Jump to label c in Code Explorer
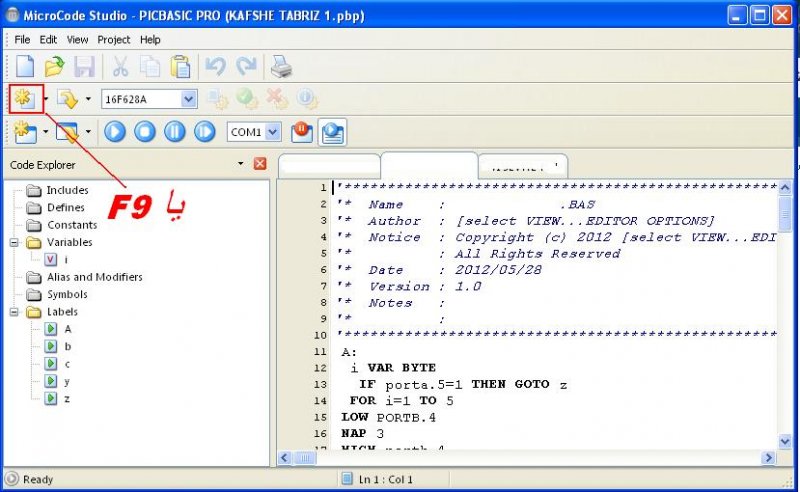Screen dimensions: 800x492 pyautogui.click(x=67, y=364)
